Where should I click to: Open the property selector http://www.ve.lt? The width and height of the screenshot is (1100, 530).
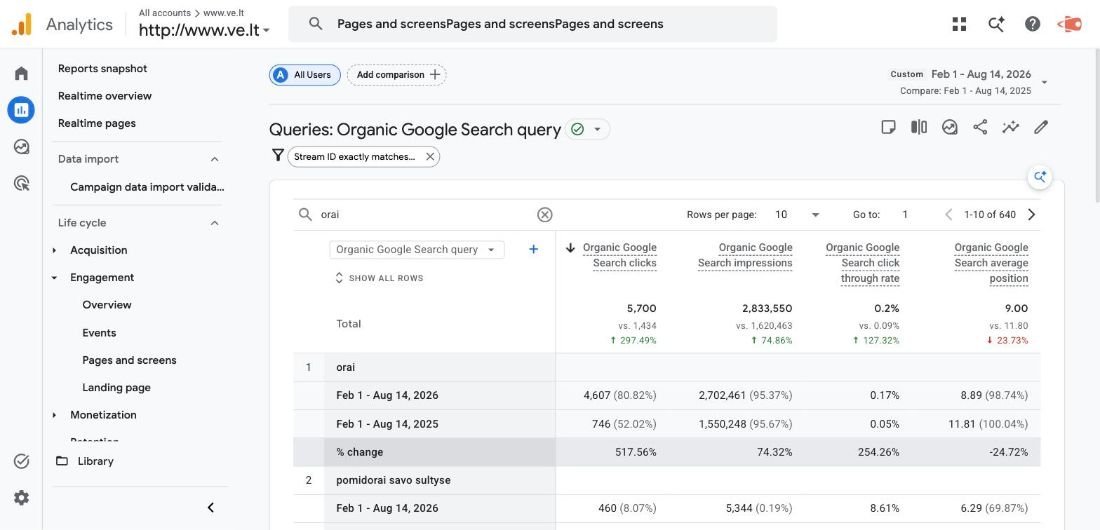(x=204, y=30)
